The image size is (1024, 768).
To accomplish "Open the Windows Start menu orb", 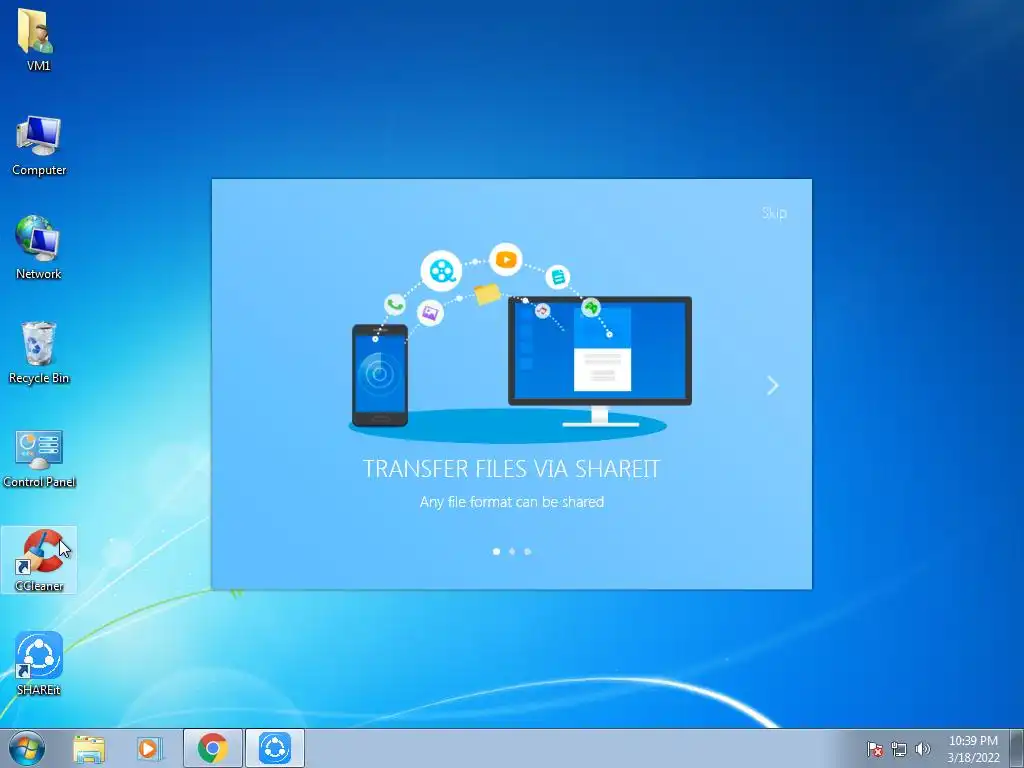I will [27, 748].
